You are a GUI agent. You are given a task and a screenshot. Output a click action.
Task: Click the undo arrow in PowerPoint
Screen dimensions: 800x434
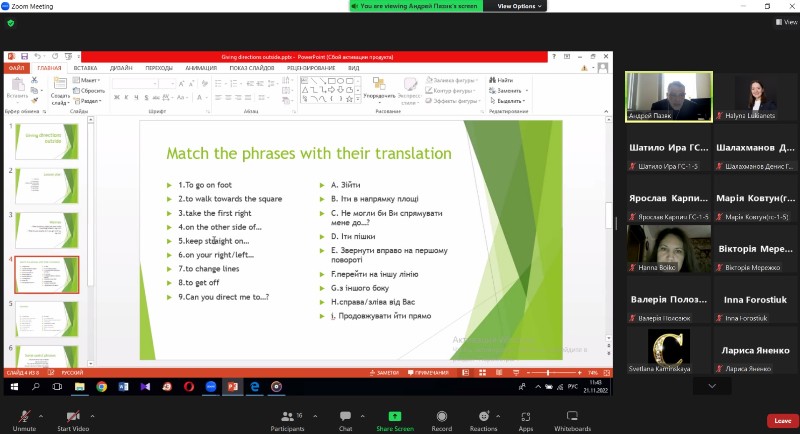click(x=38, y=57)
